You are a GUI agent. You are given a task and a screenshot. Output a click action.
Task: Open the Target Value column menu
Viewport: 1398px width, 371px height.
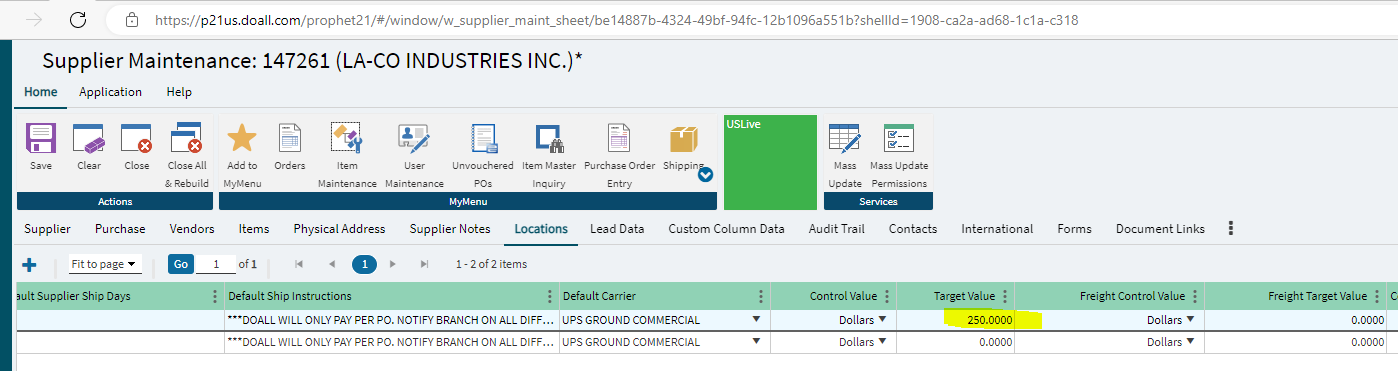pyautogui.click(x=1005, y=296)
